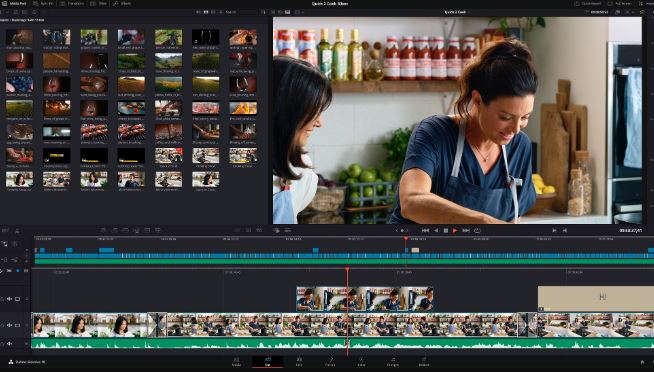Screen dimensions: 654x372
Task: Click the Close Up edit icon
Action: [136, 230]
